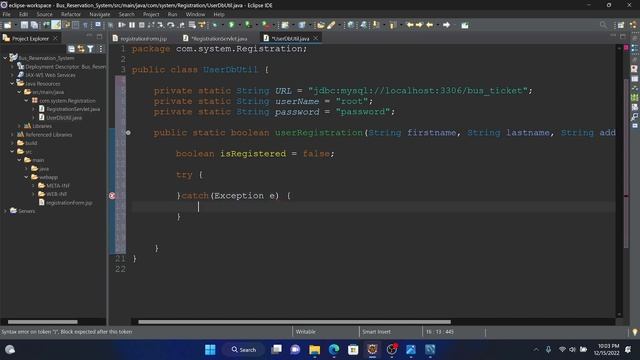
Task: Open the Window menu
Action: tap(195, 14)
